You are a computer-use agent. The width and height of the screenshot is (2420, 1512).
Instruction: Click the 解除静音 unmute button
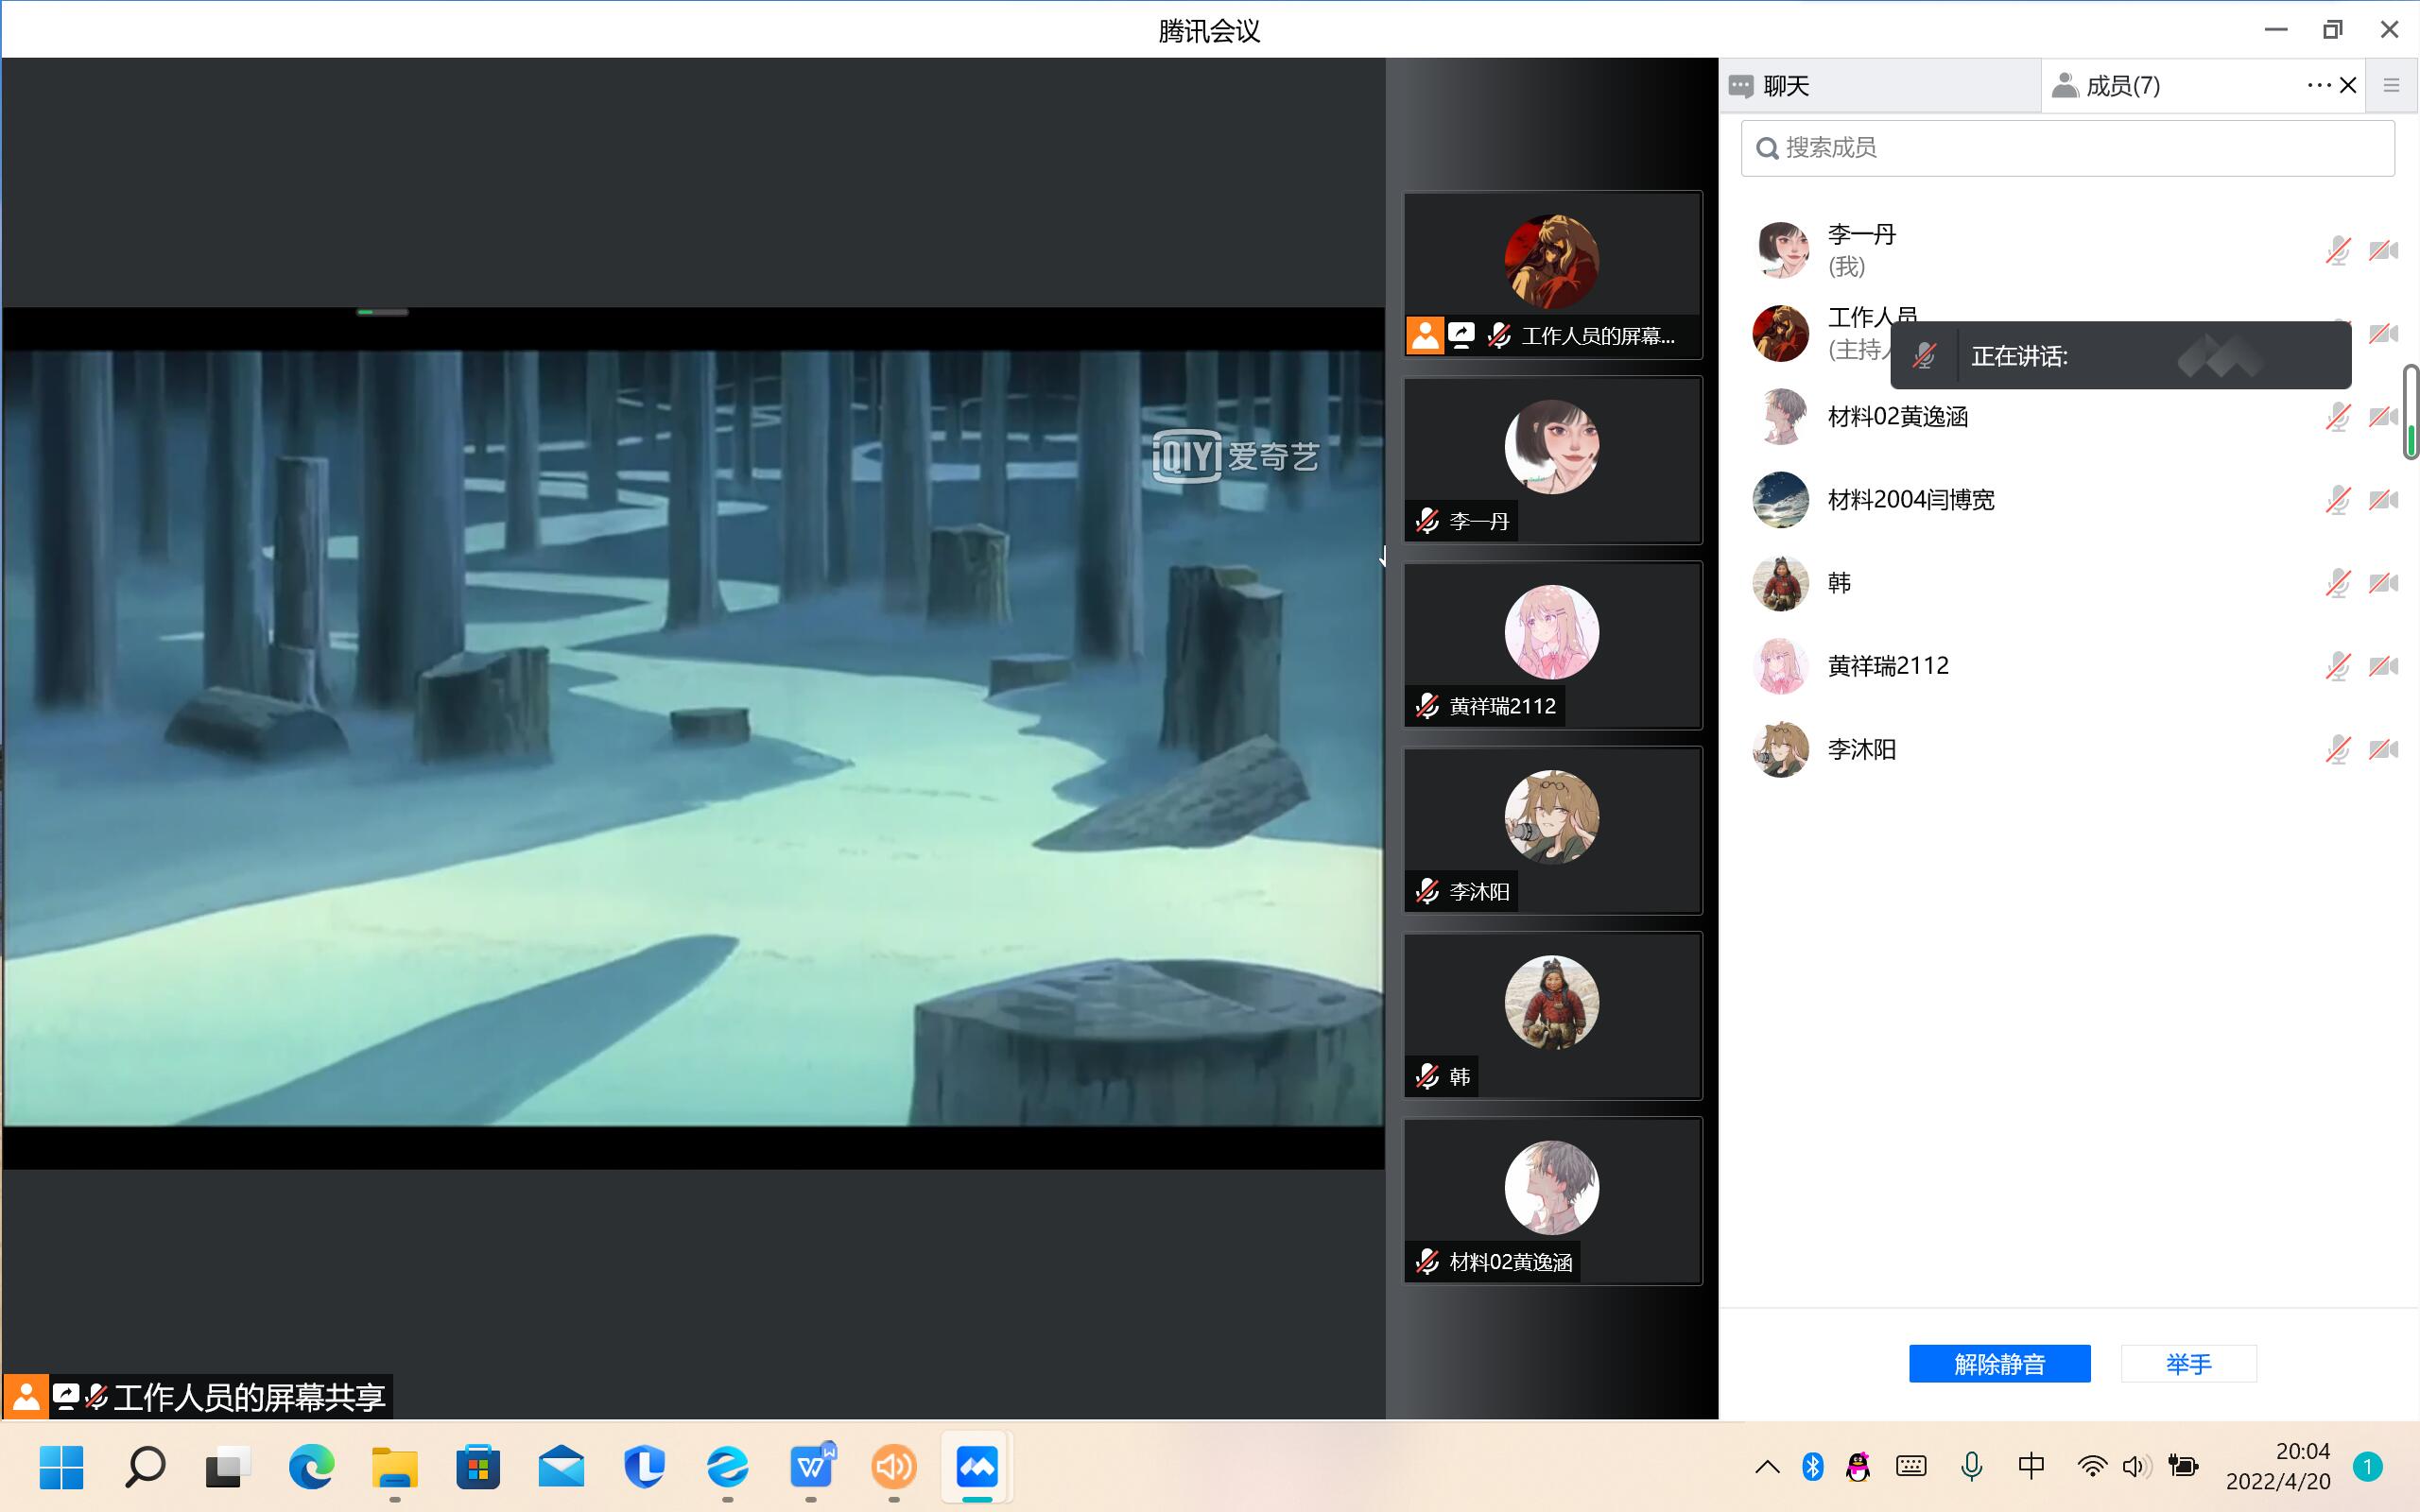tap(1998, 1363)
